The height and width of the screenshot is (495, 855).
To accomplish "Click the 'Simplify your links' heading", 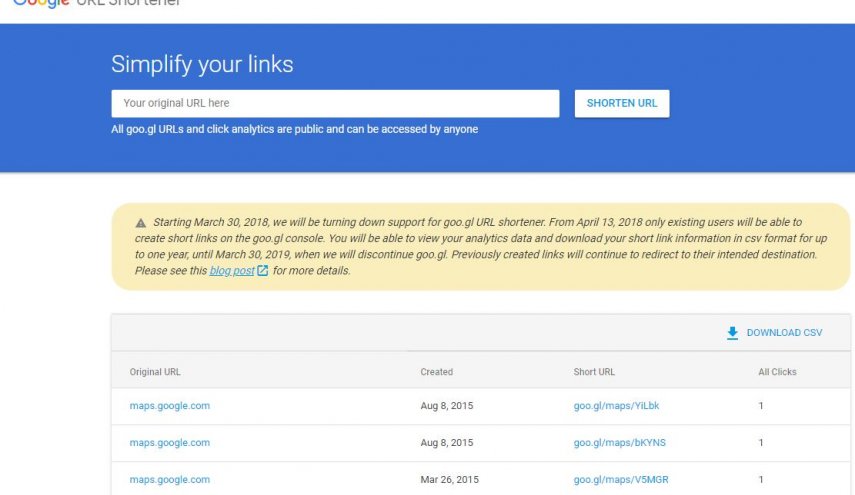I will point(202,64).
